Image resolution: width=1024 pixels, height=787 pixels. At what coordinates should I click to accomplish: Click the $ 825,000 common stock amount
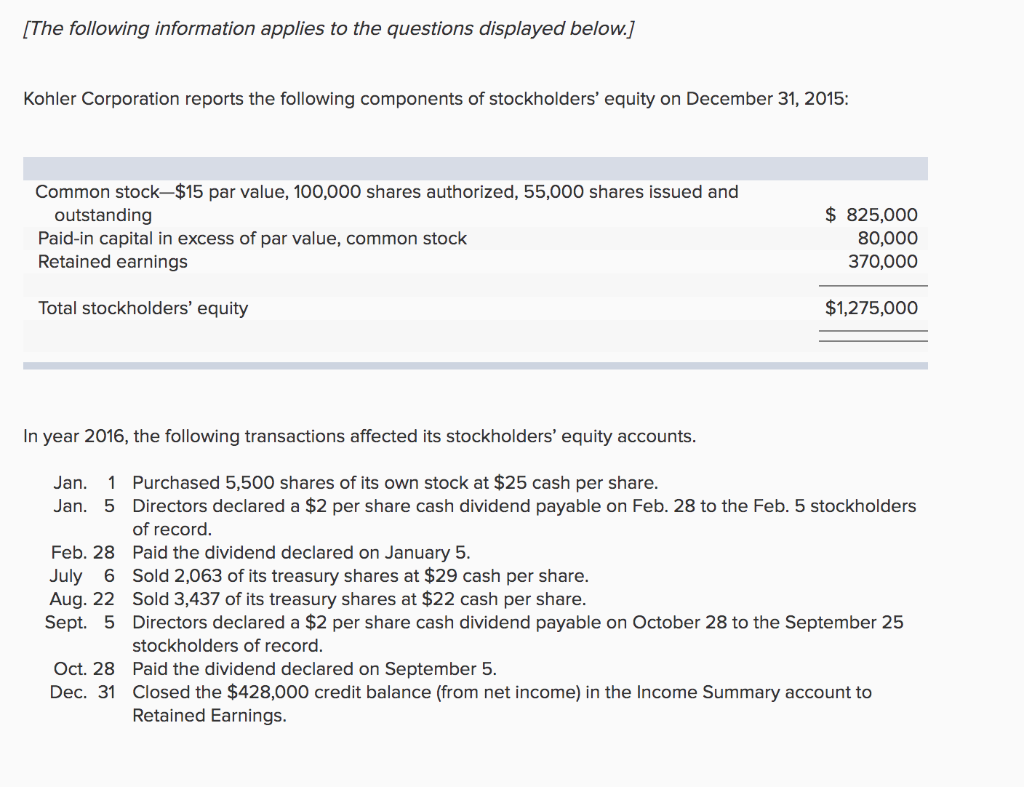pos(871,215)
